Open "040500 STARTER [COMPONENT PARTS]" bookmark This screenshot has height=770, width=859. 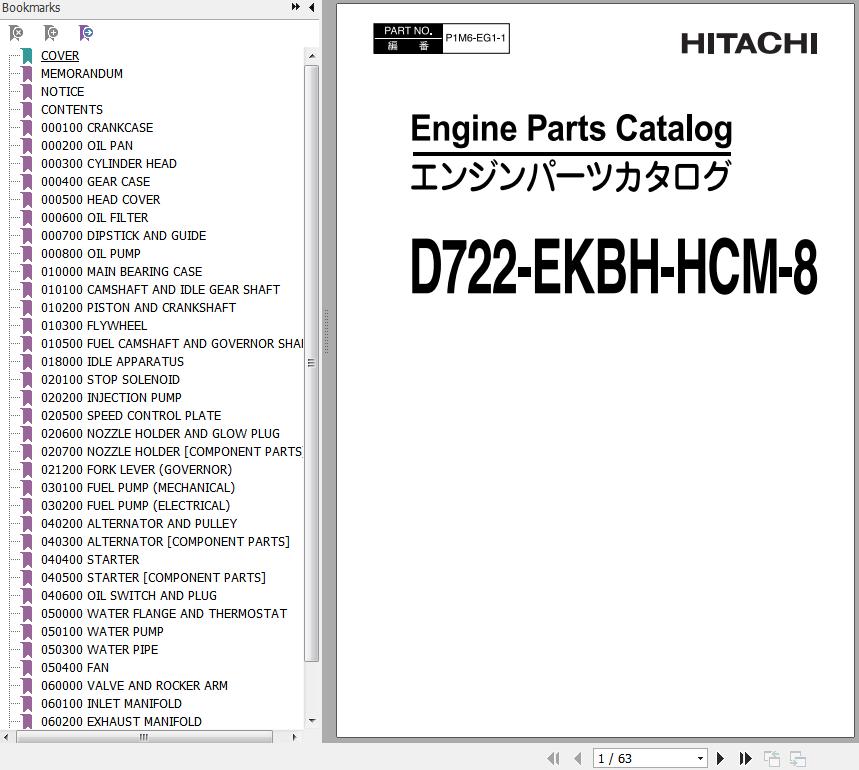tap(153, 578)
